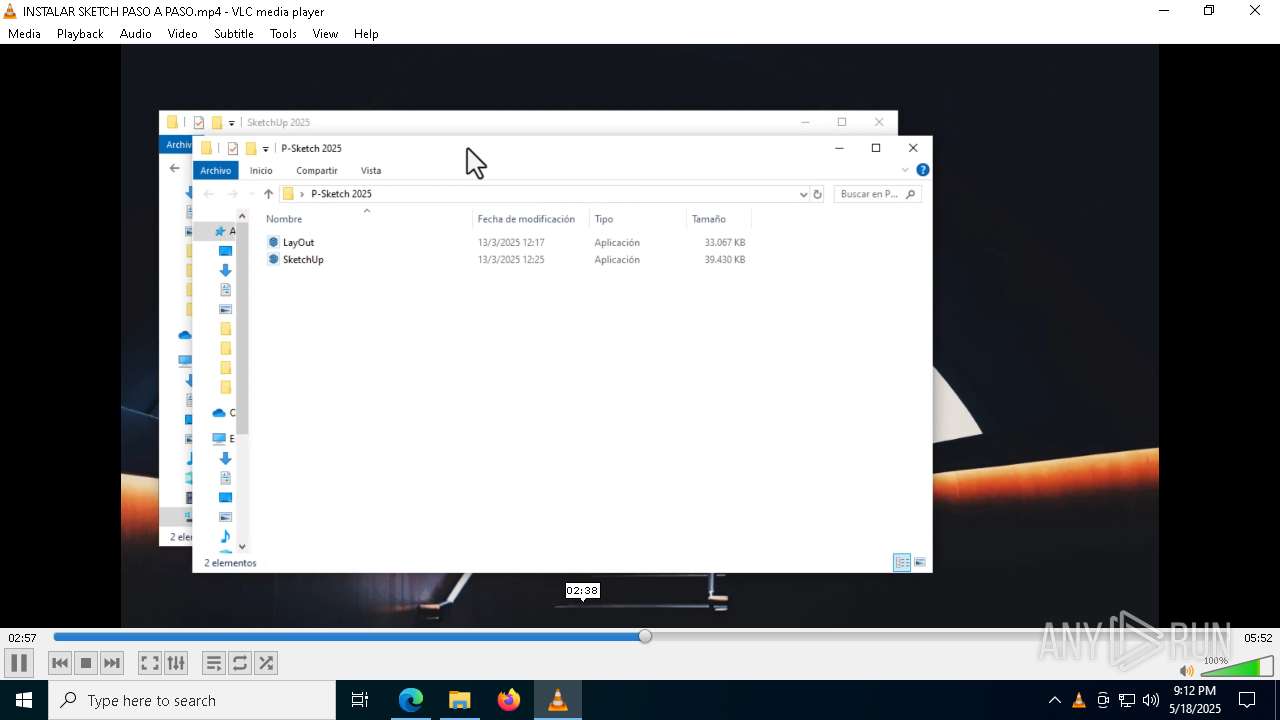Click Compartir tab in video

[x=317, y=170]
